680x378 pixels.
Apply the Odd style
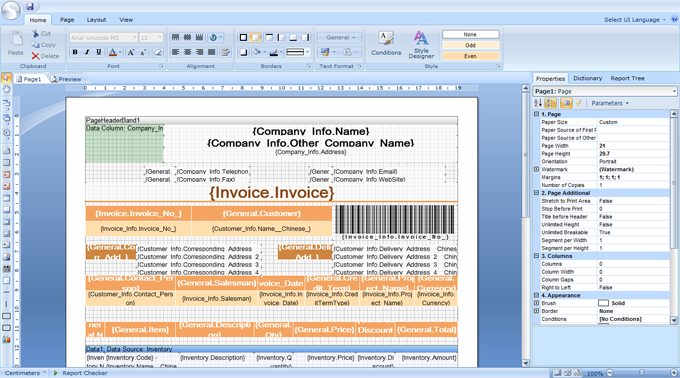tap(471, 45)
